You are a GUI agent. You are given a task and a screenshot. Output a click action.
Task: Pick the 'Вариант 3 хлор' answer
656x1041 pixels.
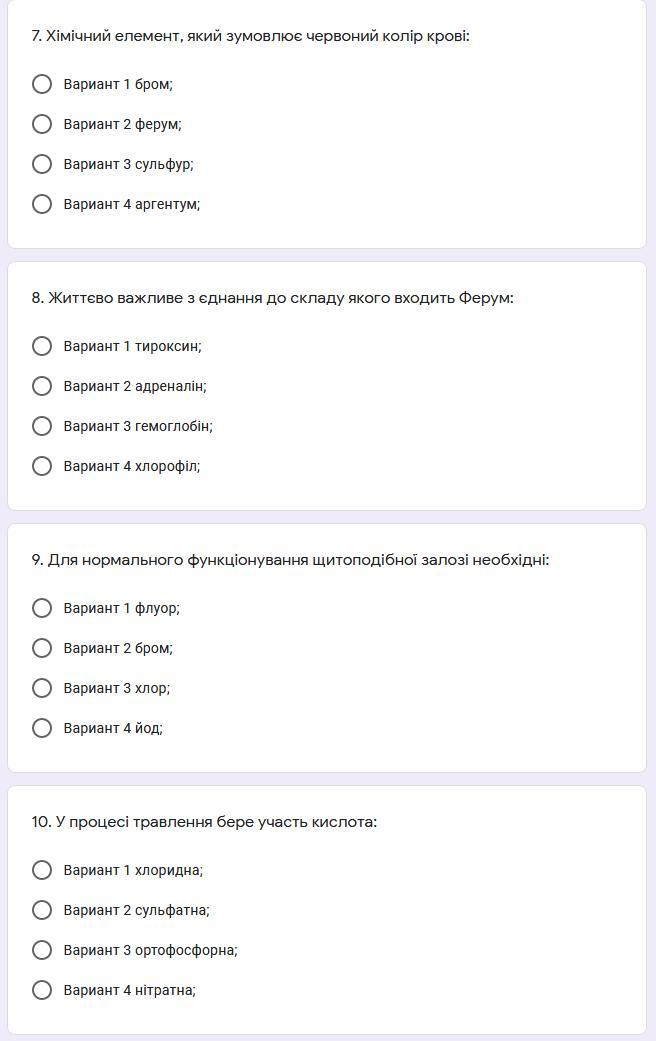(42, 688)
